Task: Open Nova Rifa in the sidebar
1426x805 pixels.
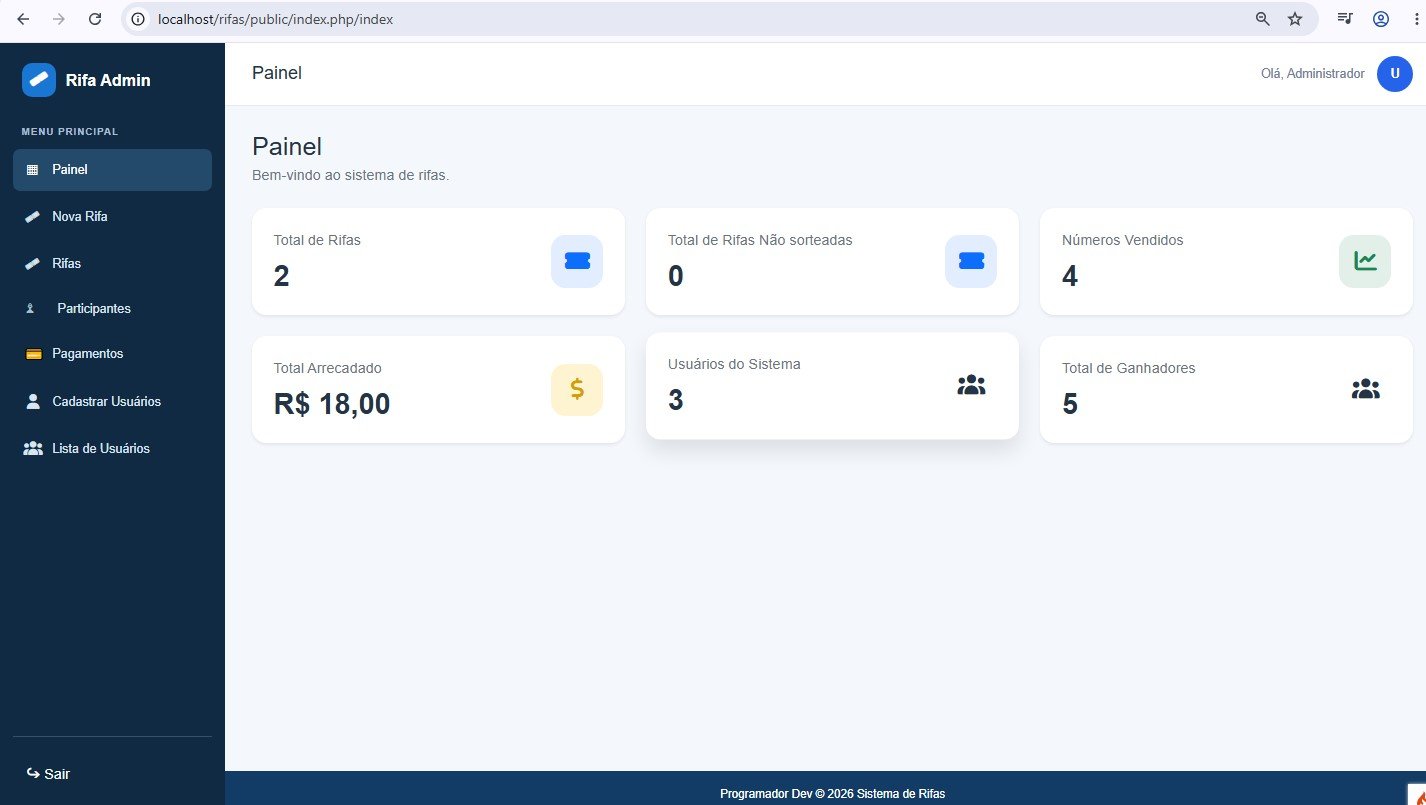Action: click(112, 216)
